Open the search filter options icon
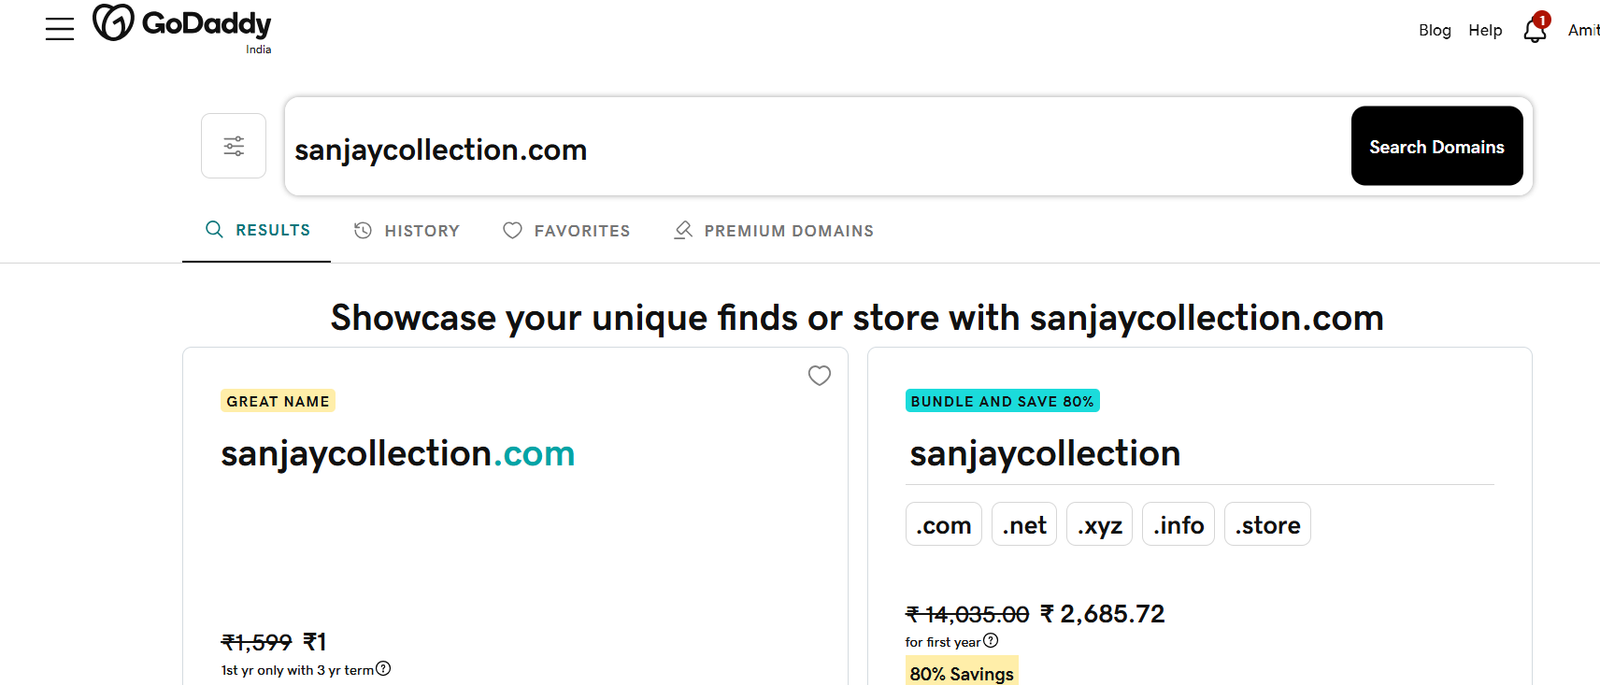Screen dimensions: 1600x685 pyautogui.click(x=234, y=146)
